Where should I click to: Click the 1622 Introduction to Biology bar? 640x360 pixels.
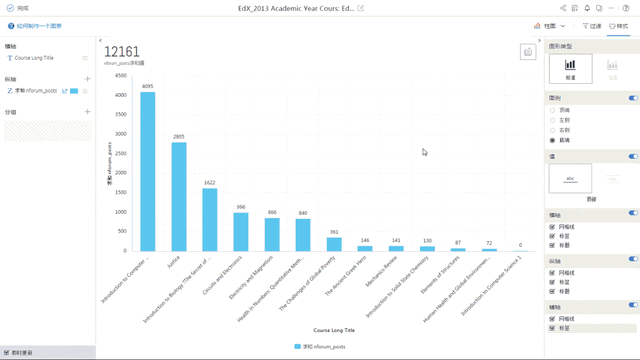pos(210,220)
